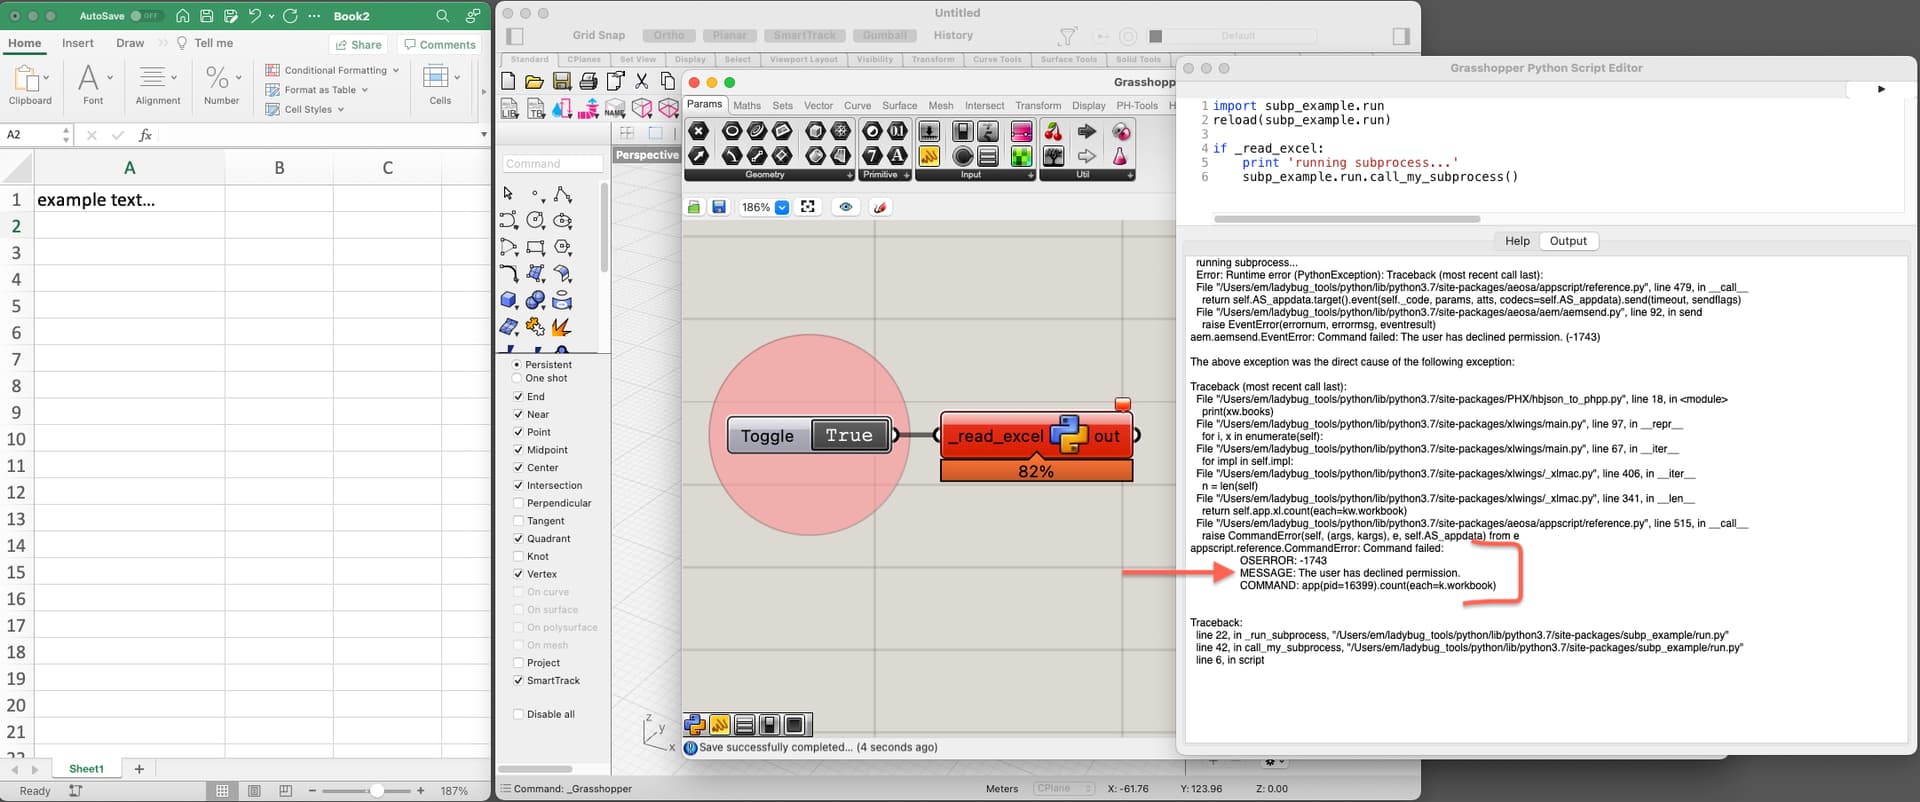This screenshot has height=802, width=1920.
Task: Click the Python icon on _read_excel component
Action: point(1068,435)
